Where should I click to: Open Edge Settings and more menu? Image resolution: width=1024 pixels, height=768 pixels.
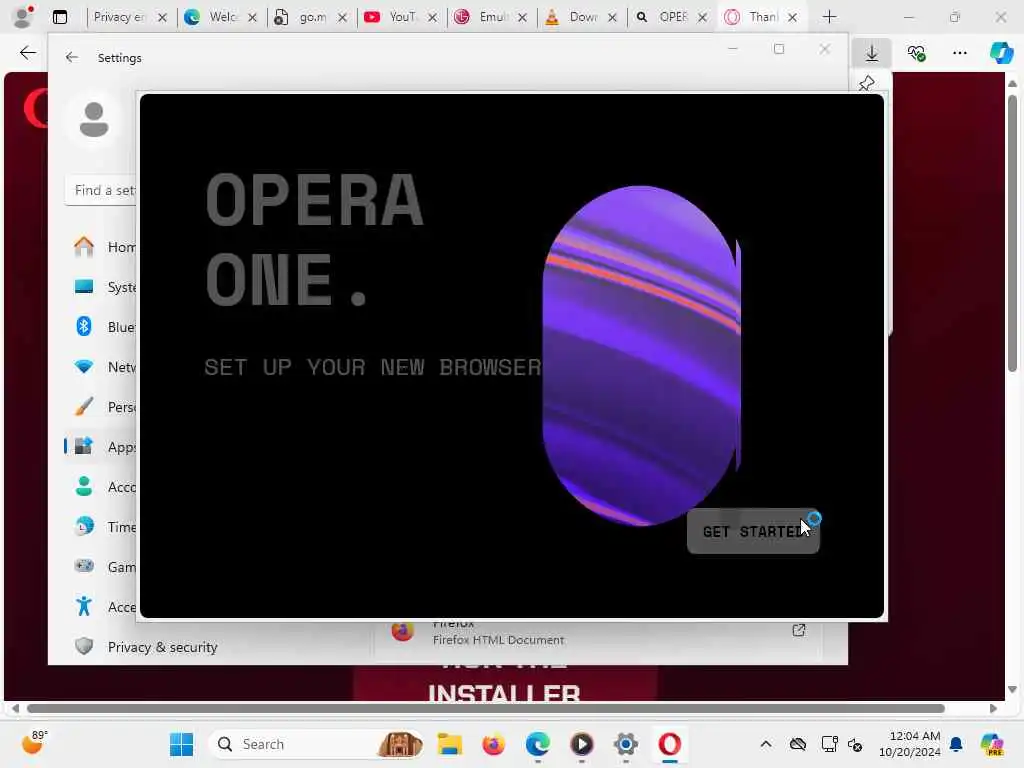(959, 53)
